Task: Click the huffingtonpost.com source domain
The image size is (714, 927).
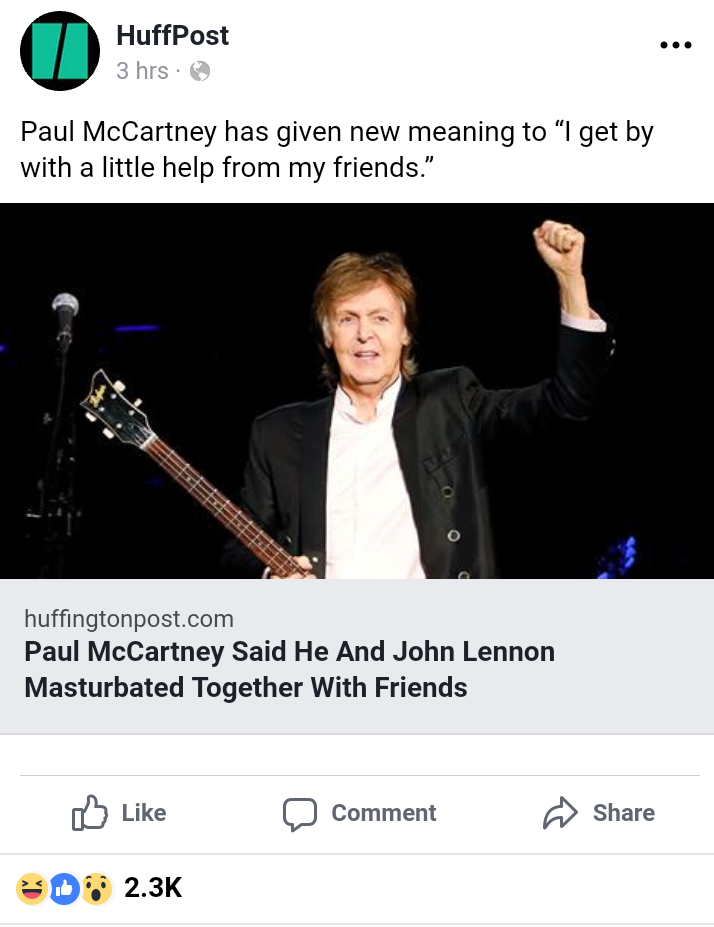Action: [129, 619]
